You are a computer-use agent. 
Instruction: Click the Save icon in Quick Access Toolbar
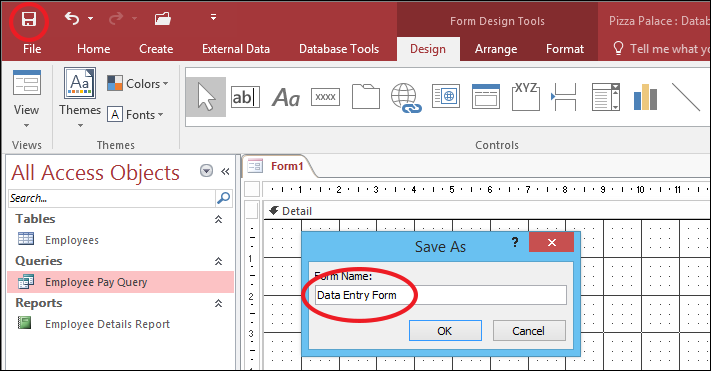point(29,20)
